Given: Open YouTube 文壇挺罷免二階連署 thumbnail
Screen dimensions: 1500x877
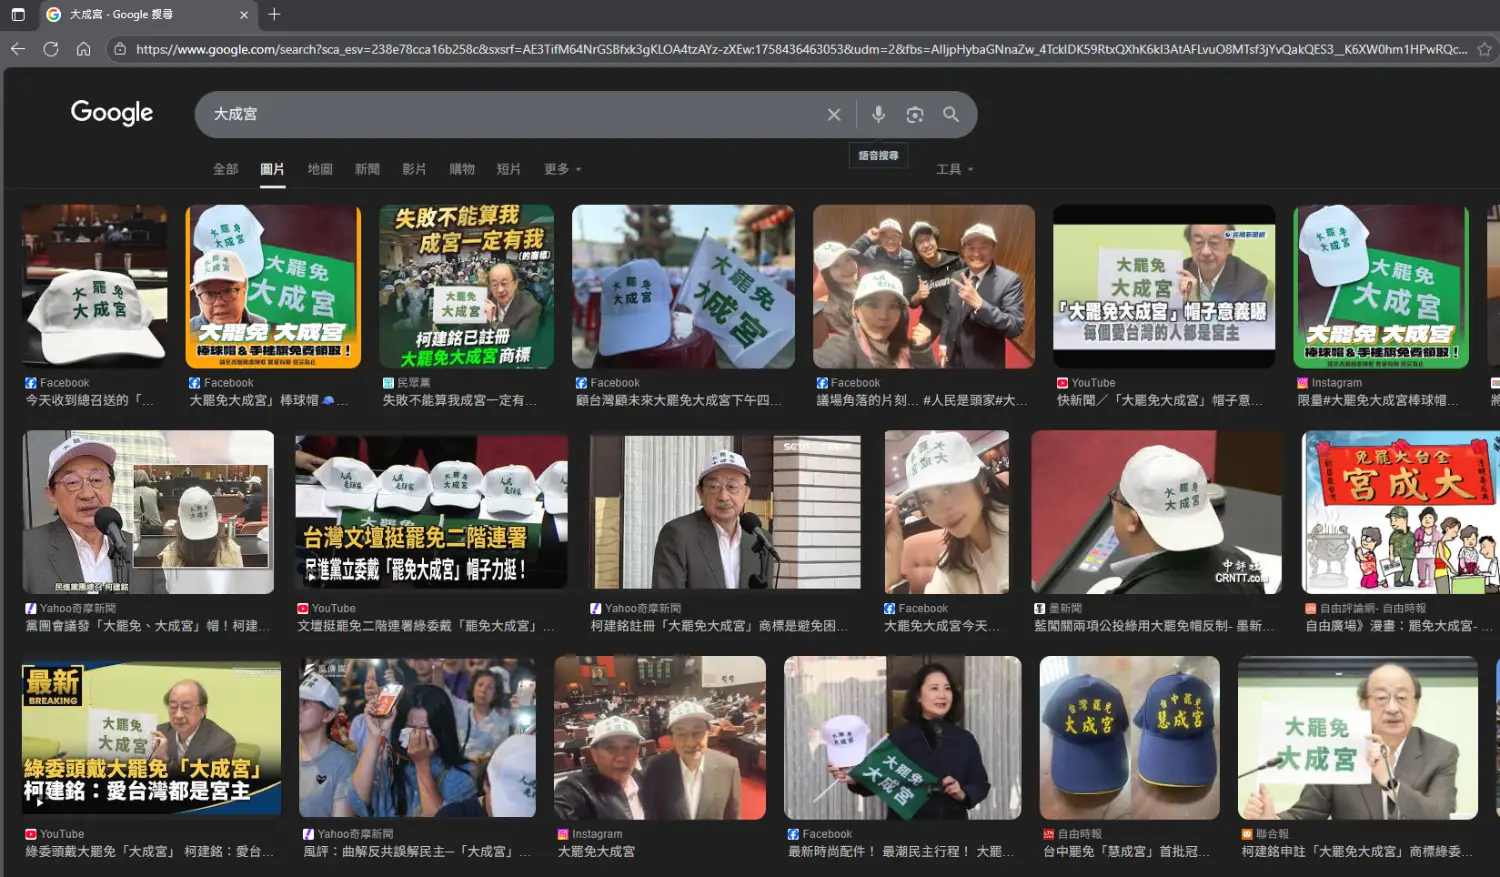Looking at the screenshot, I should (431, 512).
